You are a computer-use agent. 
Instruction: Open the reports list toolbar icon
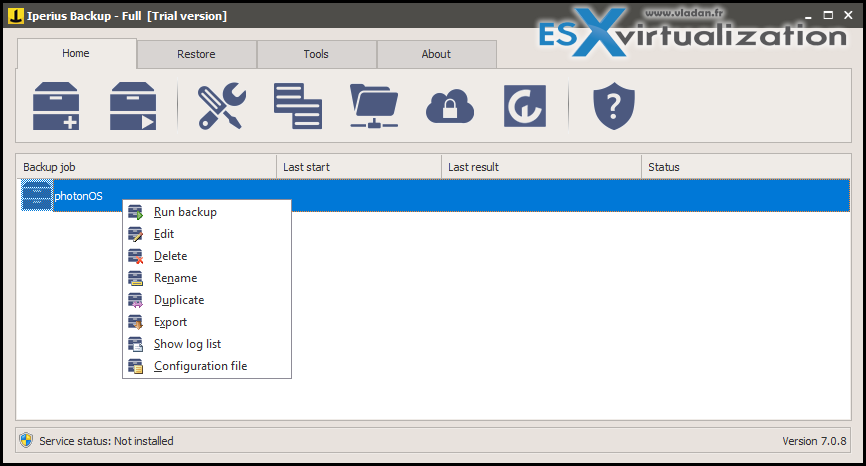coord(298,106)
